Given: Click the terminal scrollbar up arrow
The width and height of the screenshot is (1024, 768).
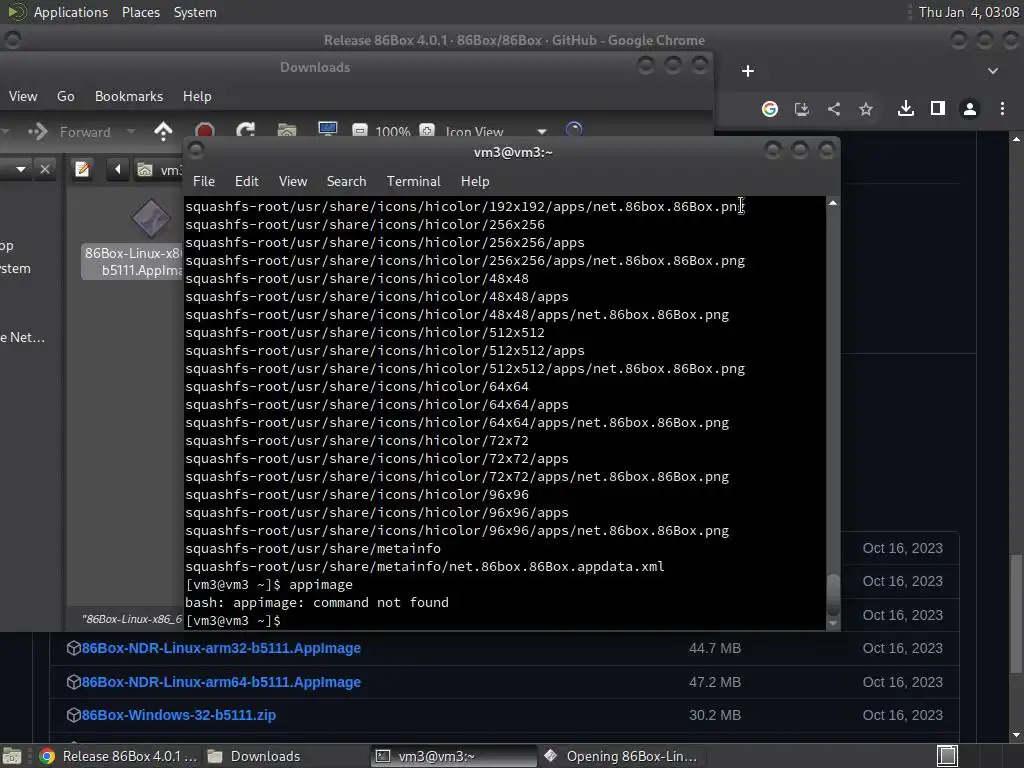Looking at the screenshot, I should click(x=833, y=204).
